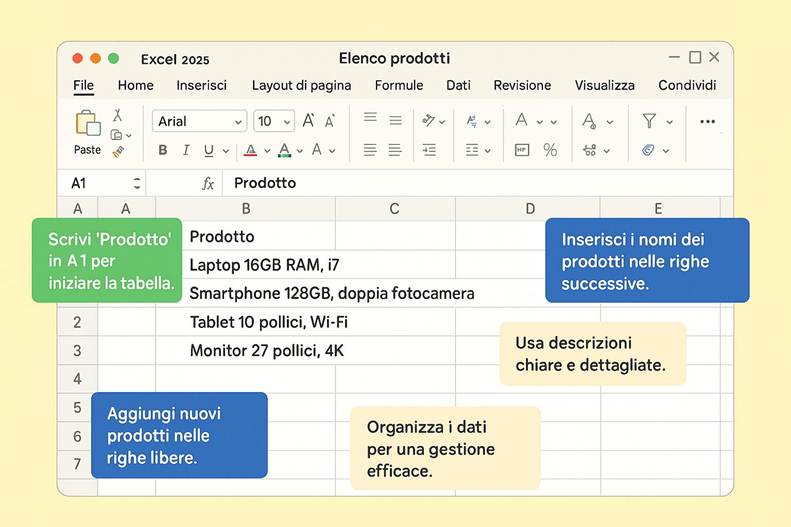
Task: Click the red font color A swatch
Action: 251,151
